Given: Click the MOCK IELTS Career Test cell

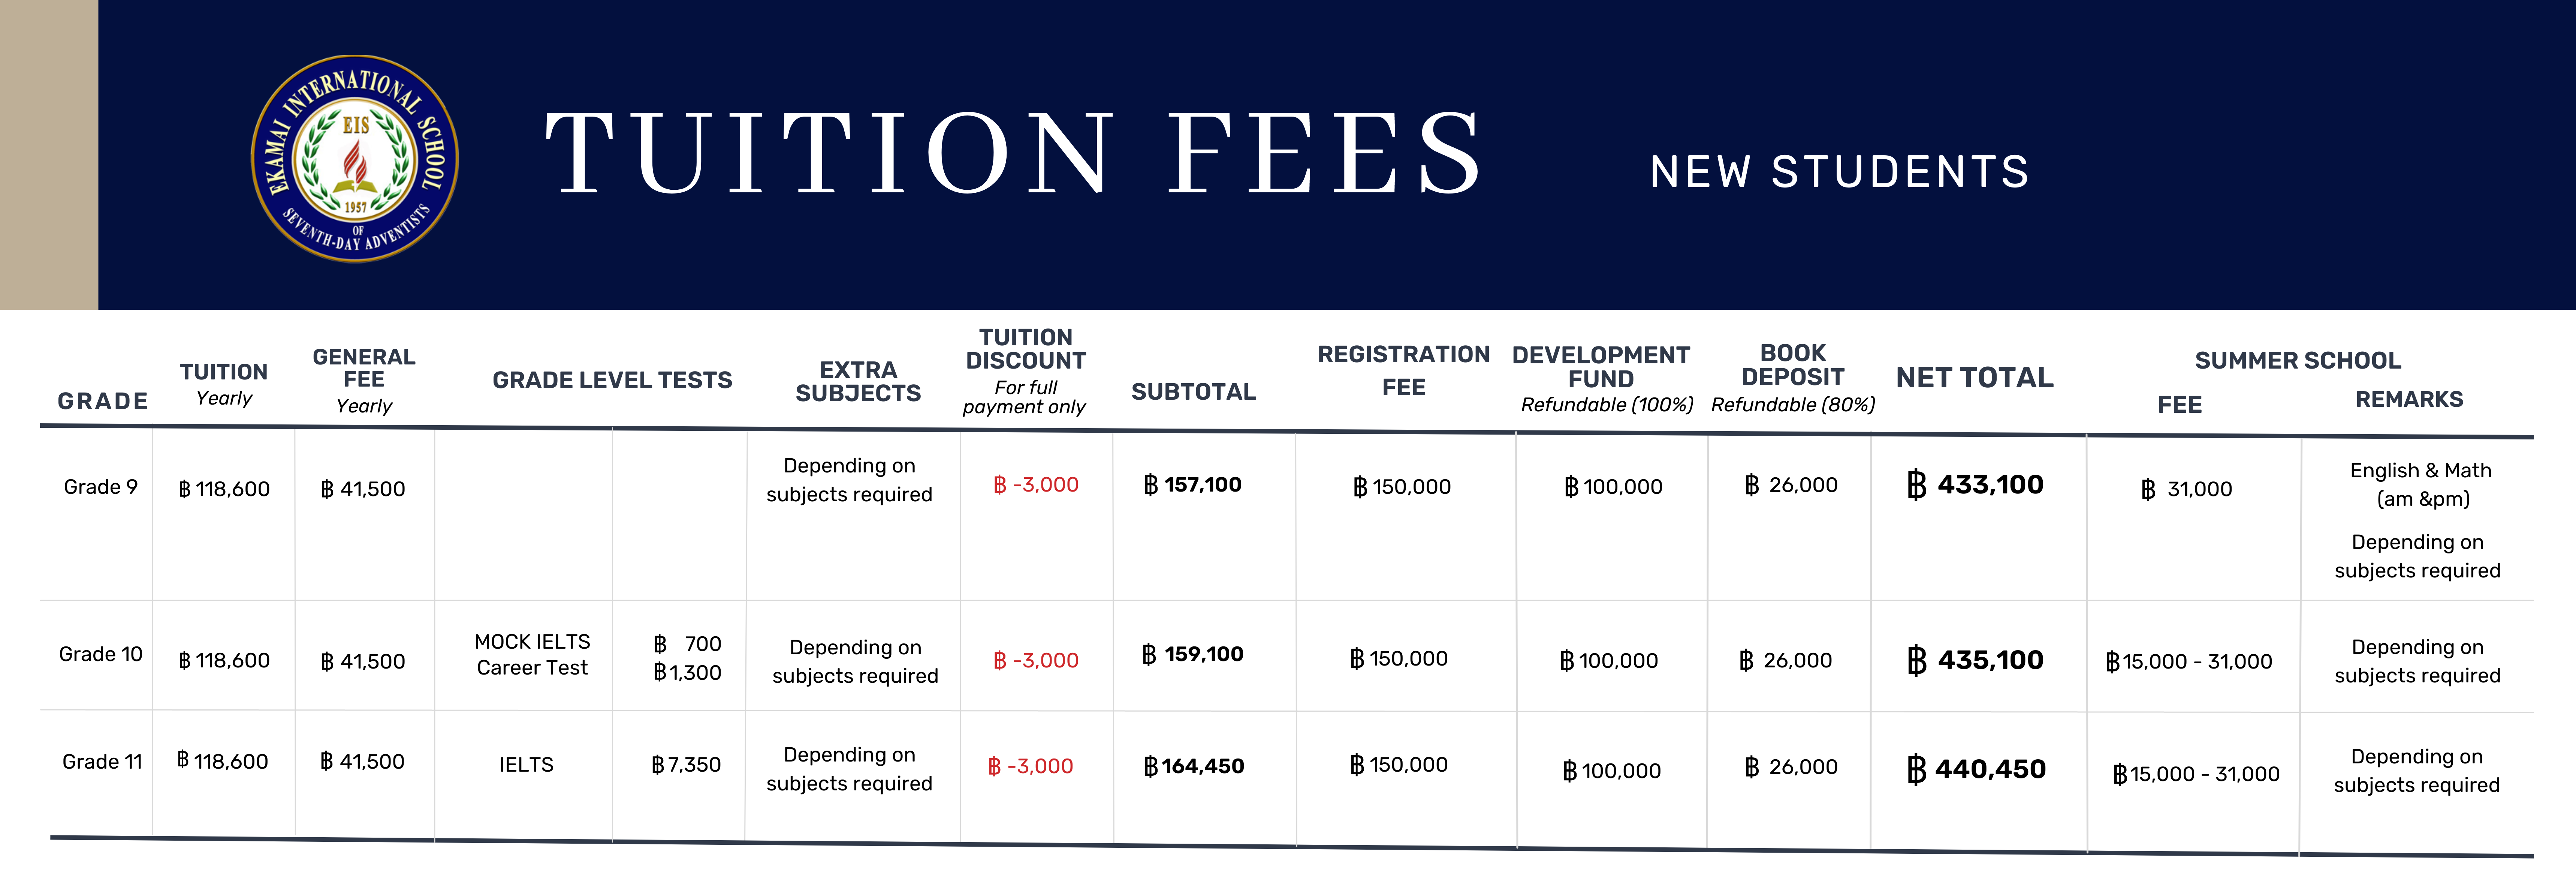Looking at the screenshot, I should [x=532, y=655].
